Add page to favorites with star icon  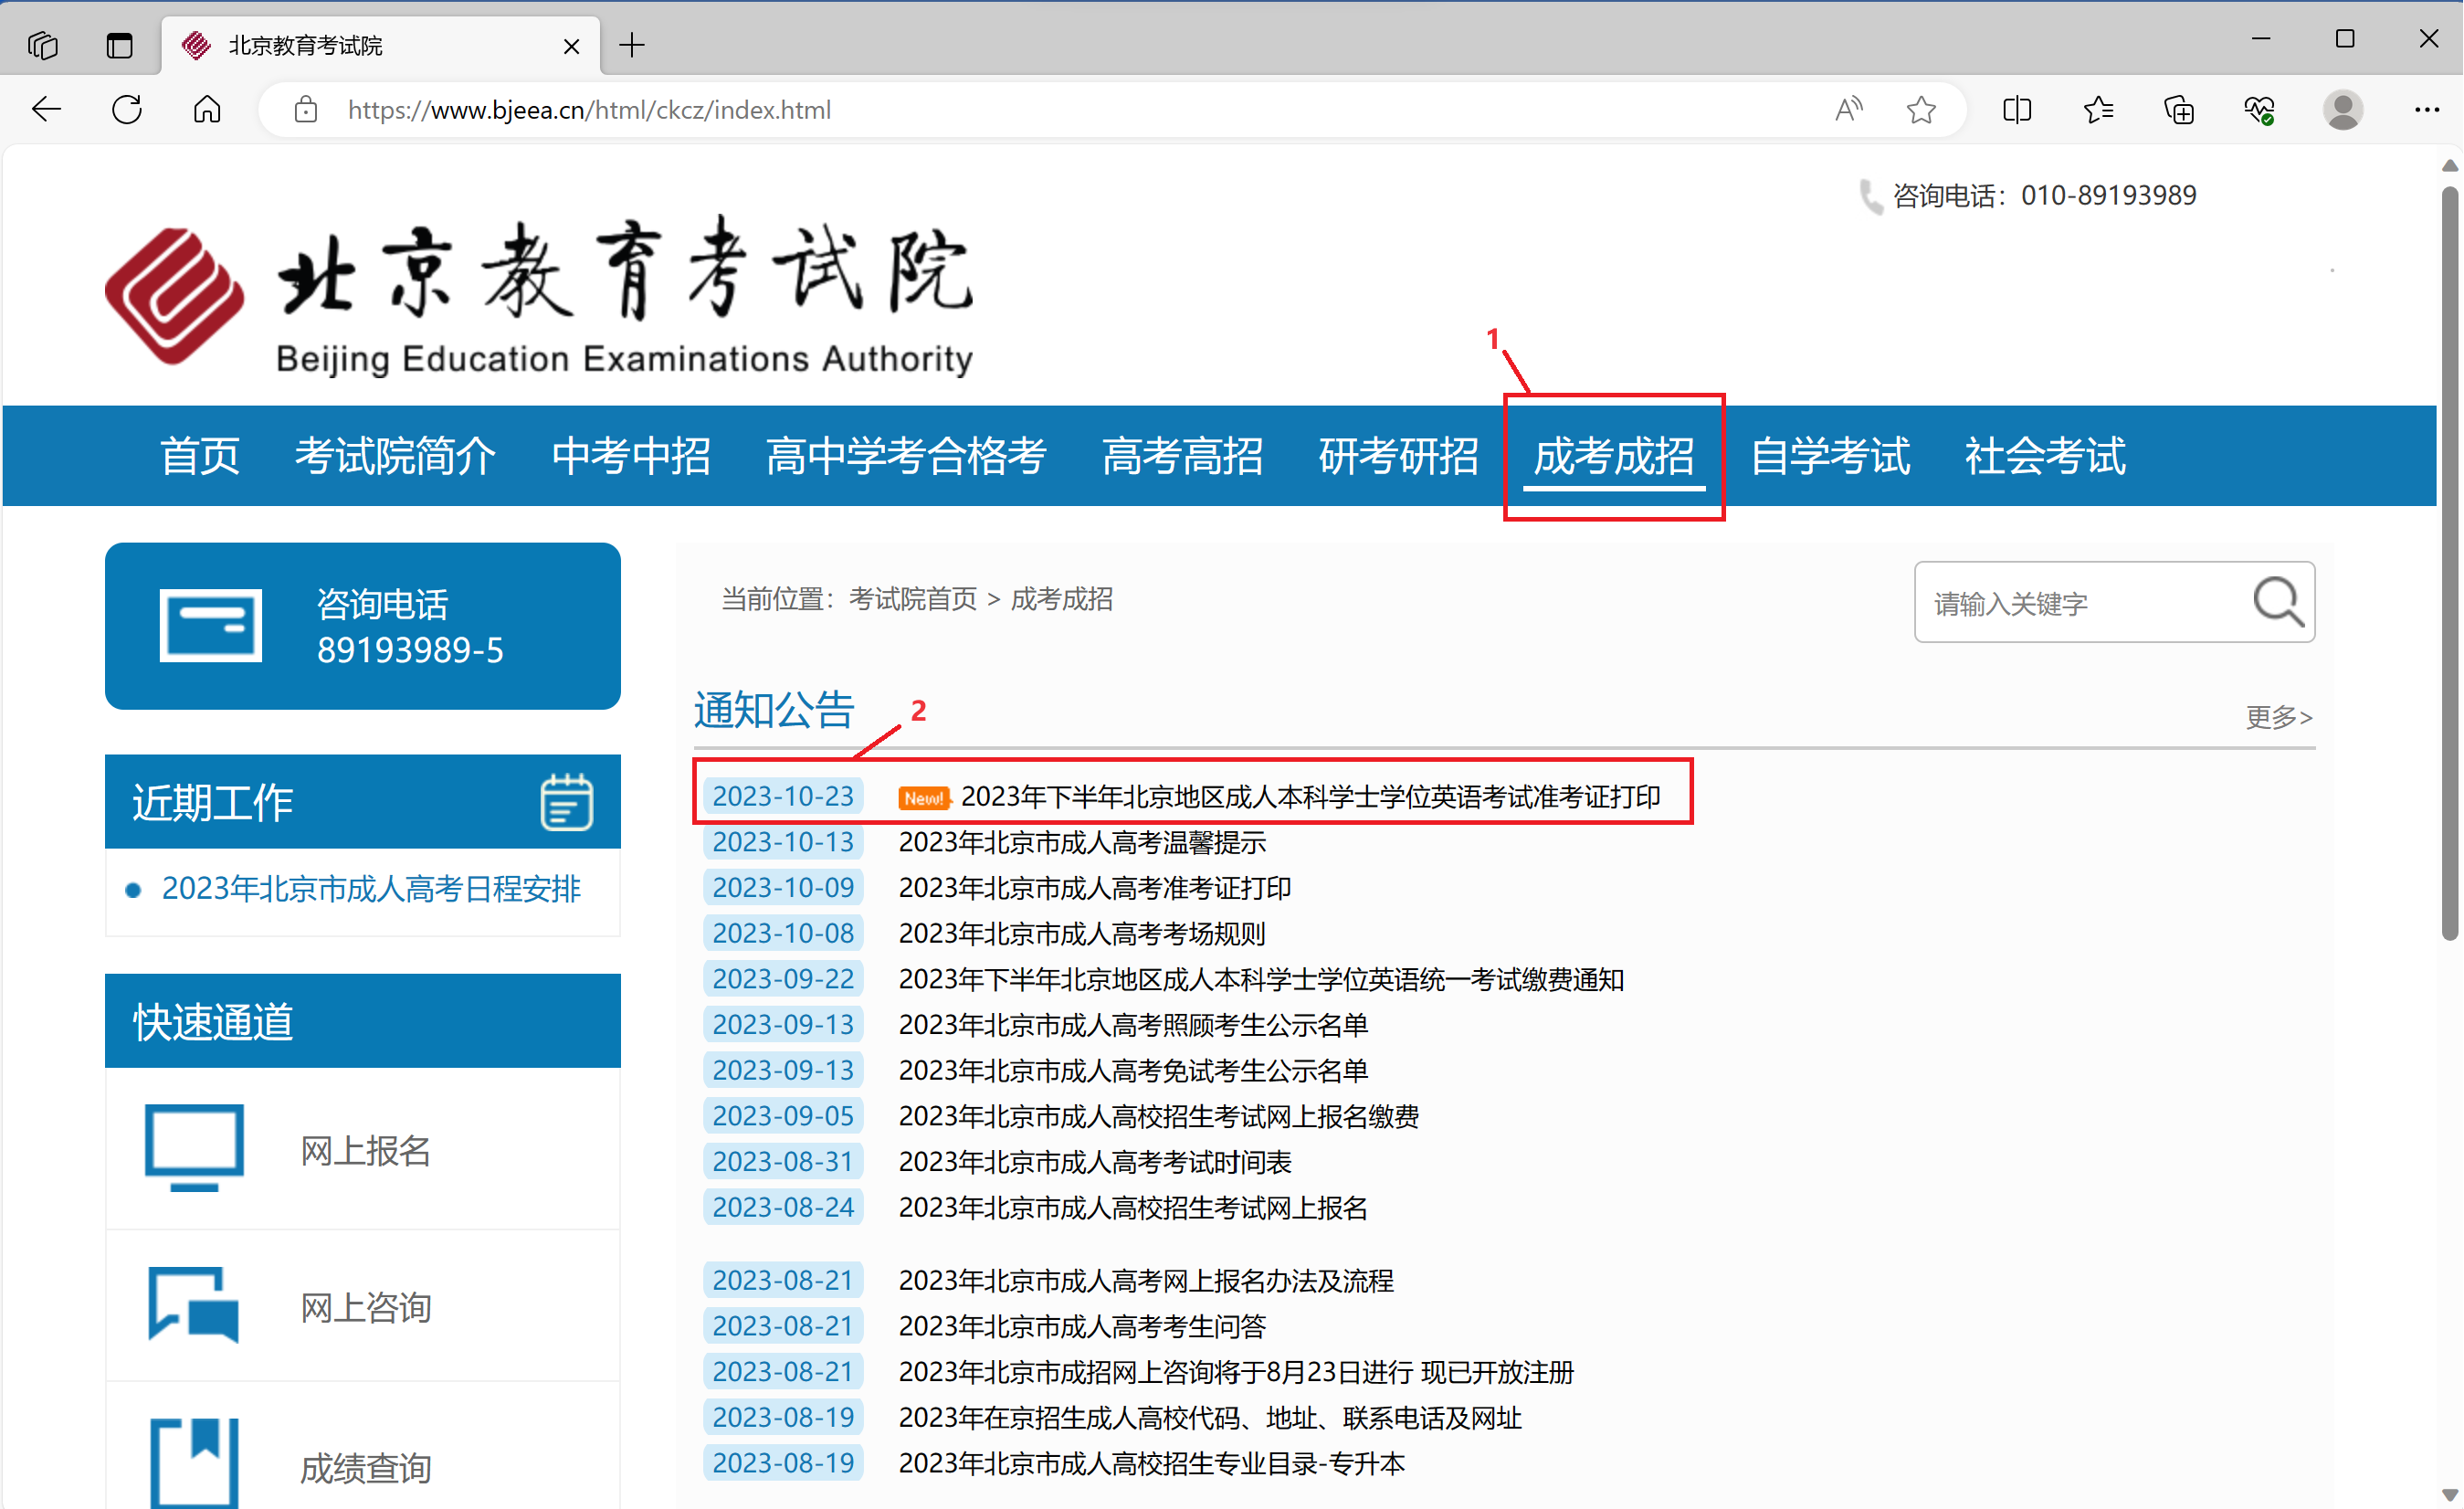click(x=1920, y=109)
